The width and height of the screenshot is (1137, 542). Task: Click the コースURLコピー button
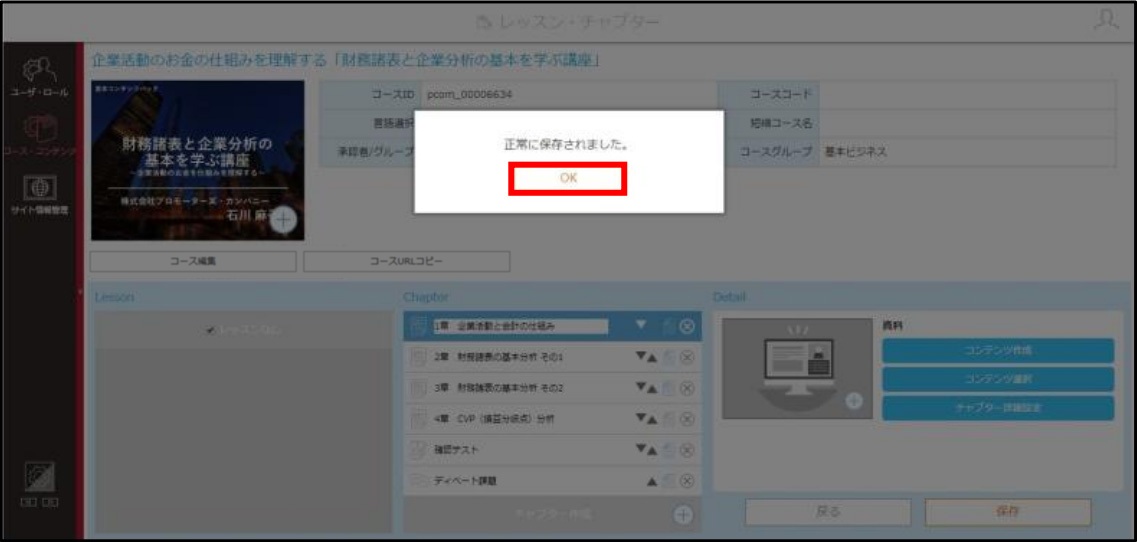click(x=406, y=261)
